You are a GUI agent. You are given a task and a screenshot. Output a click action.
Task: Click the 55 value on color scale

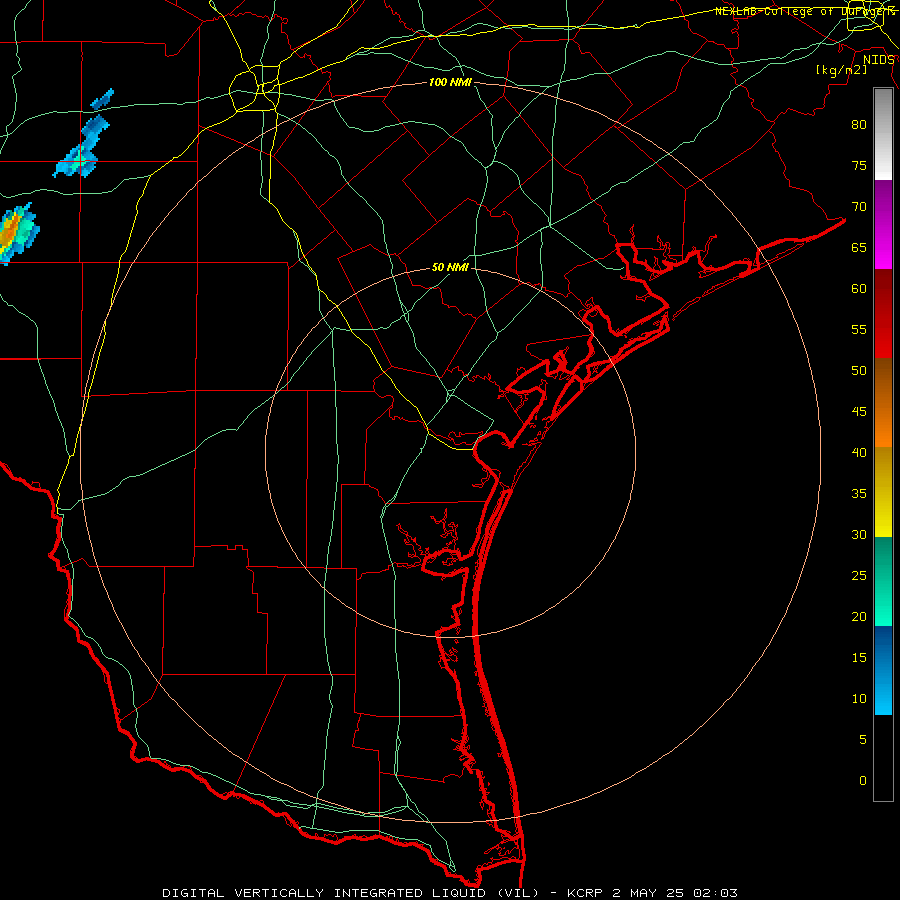859,329
